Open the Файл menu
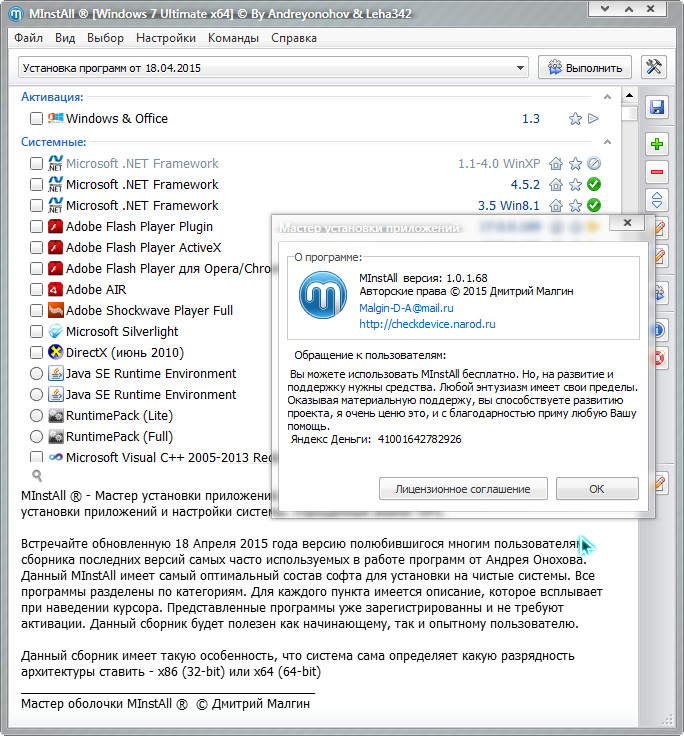Viewport: 684px width, 736px height. (28, 38)
